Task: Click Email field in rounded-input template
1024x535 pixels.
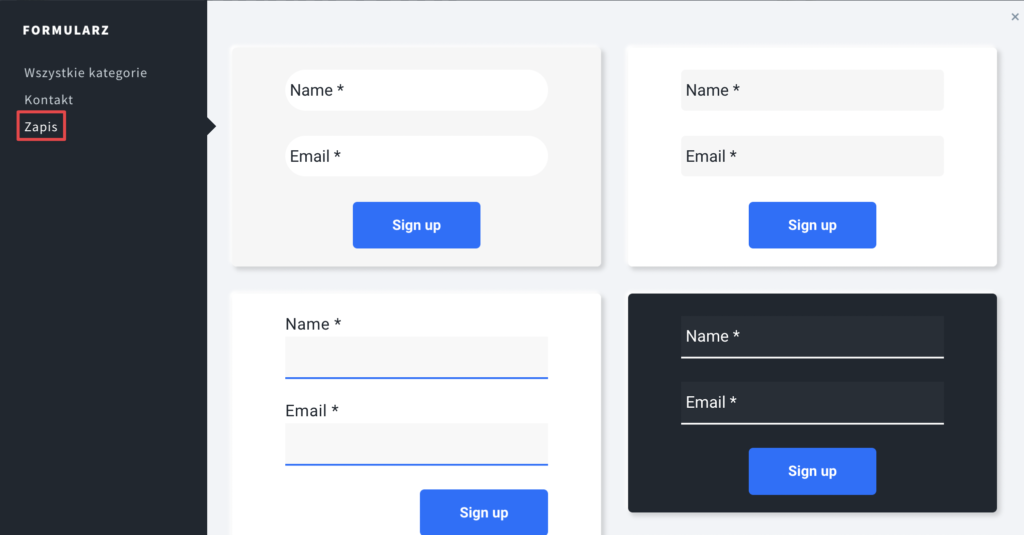Action: (x=417, y=156)
